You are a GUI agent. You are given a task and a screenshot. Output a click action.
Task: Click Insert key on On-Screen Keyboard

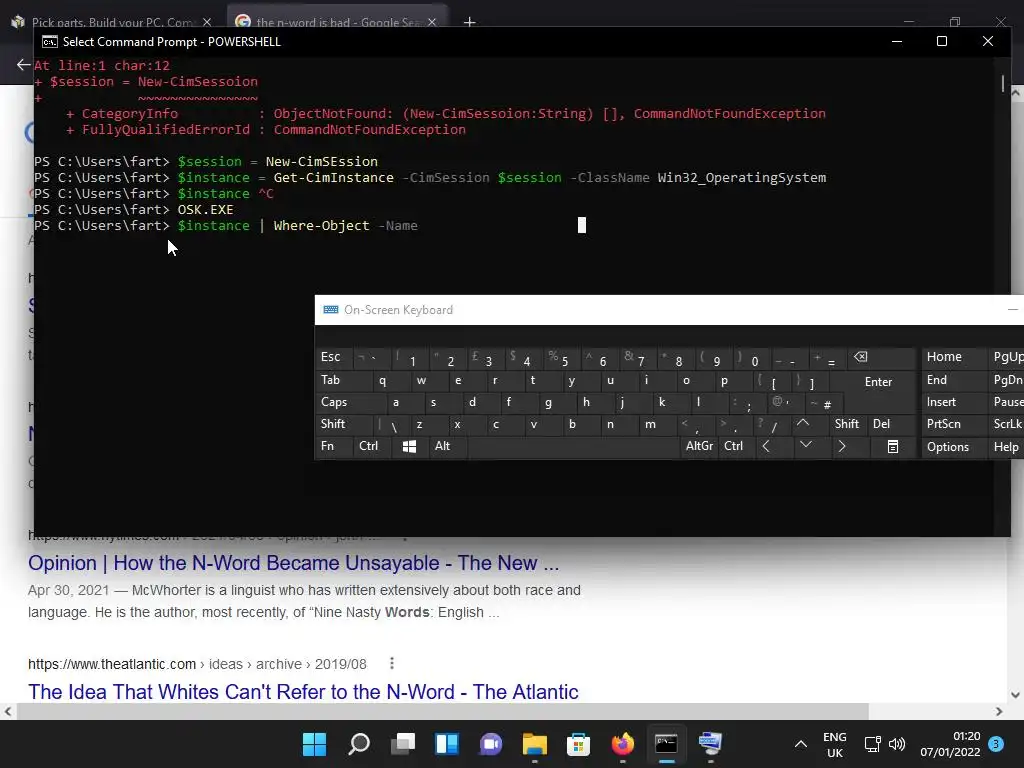[953, 402]
